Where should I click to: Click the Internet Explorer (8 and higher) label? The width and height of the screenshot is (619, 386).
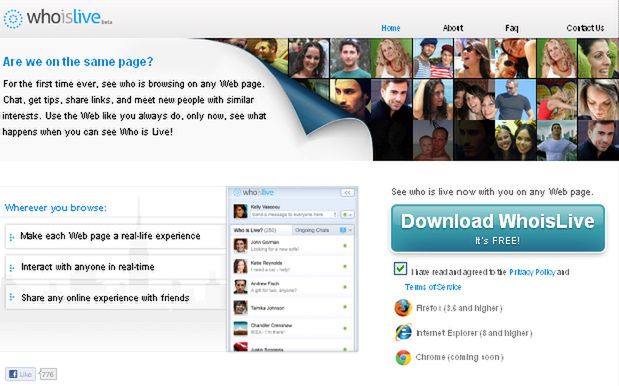click(474, 333)
